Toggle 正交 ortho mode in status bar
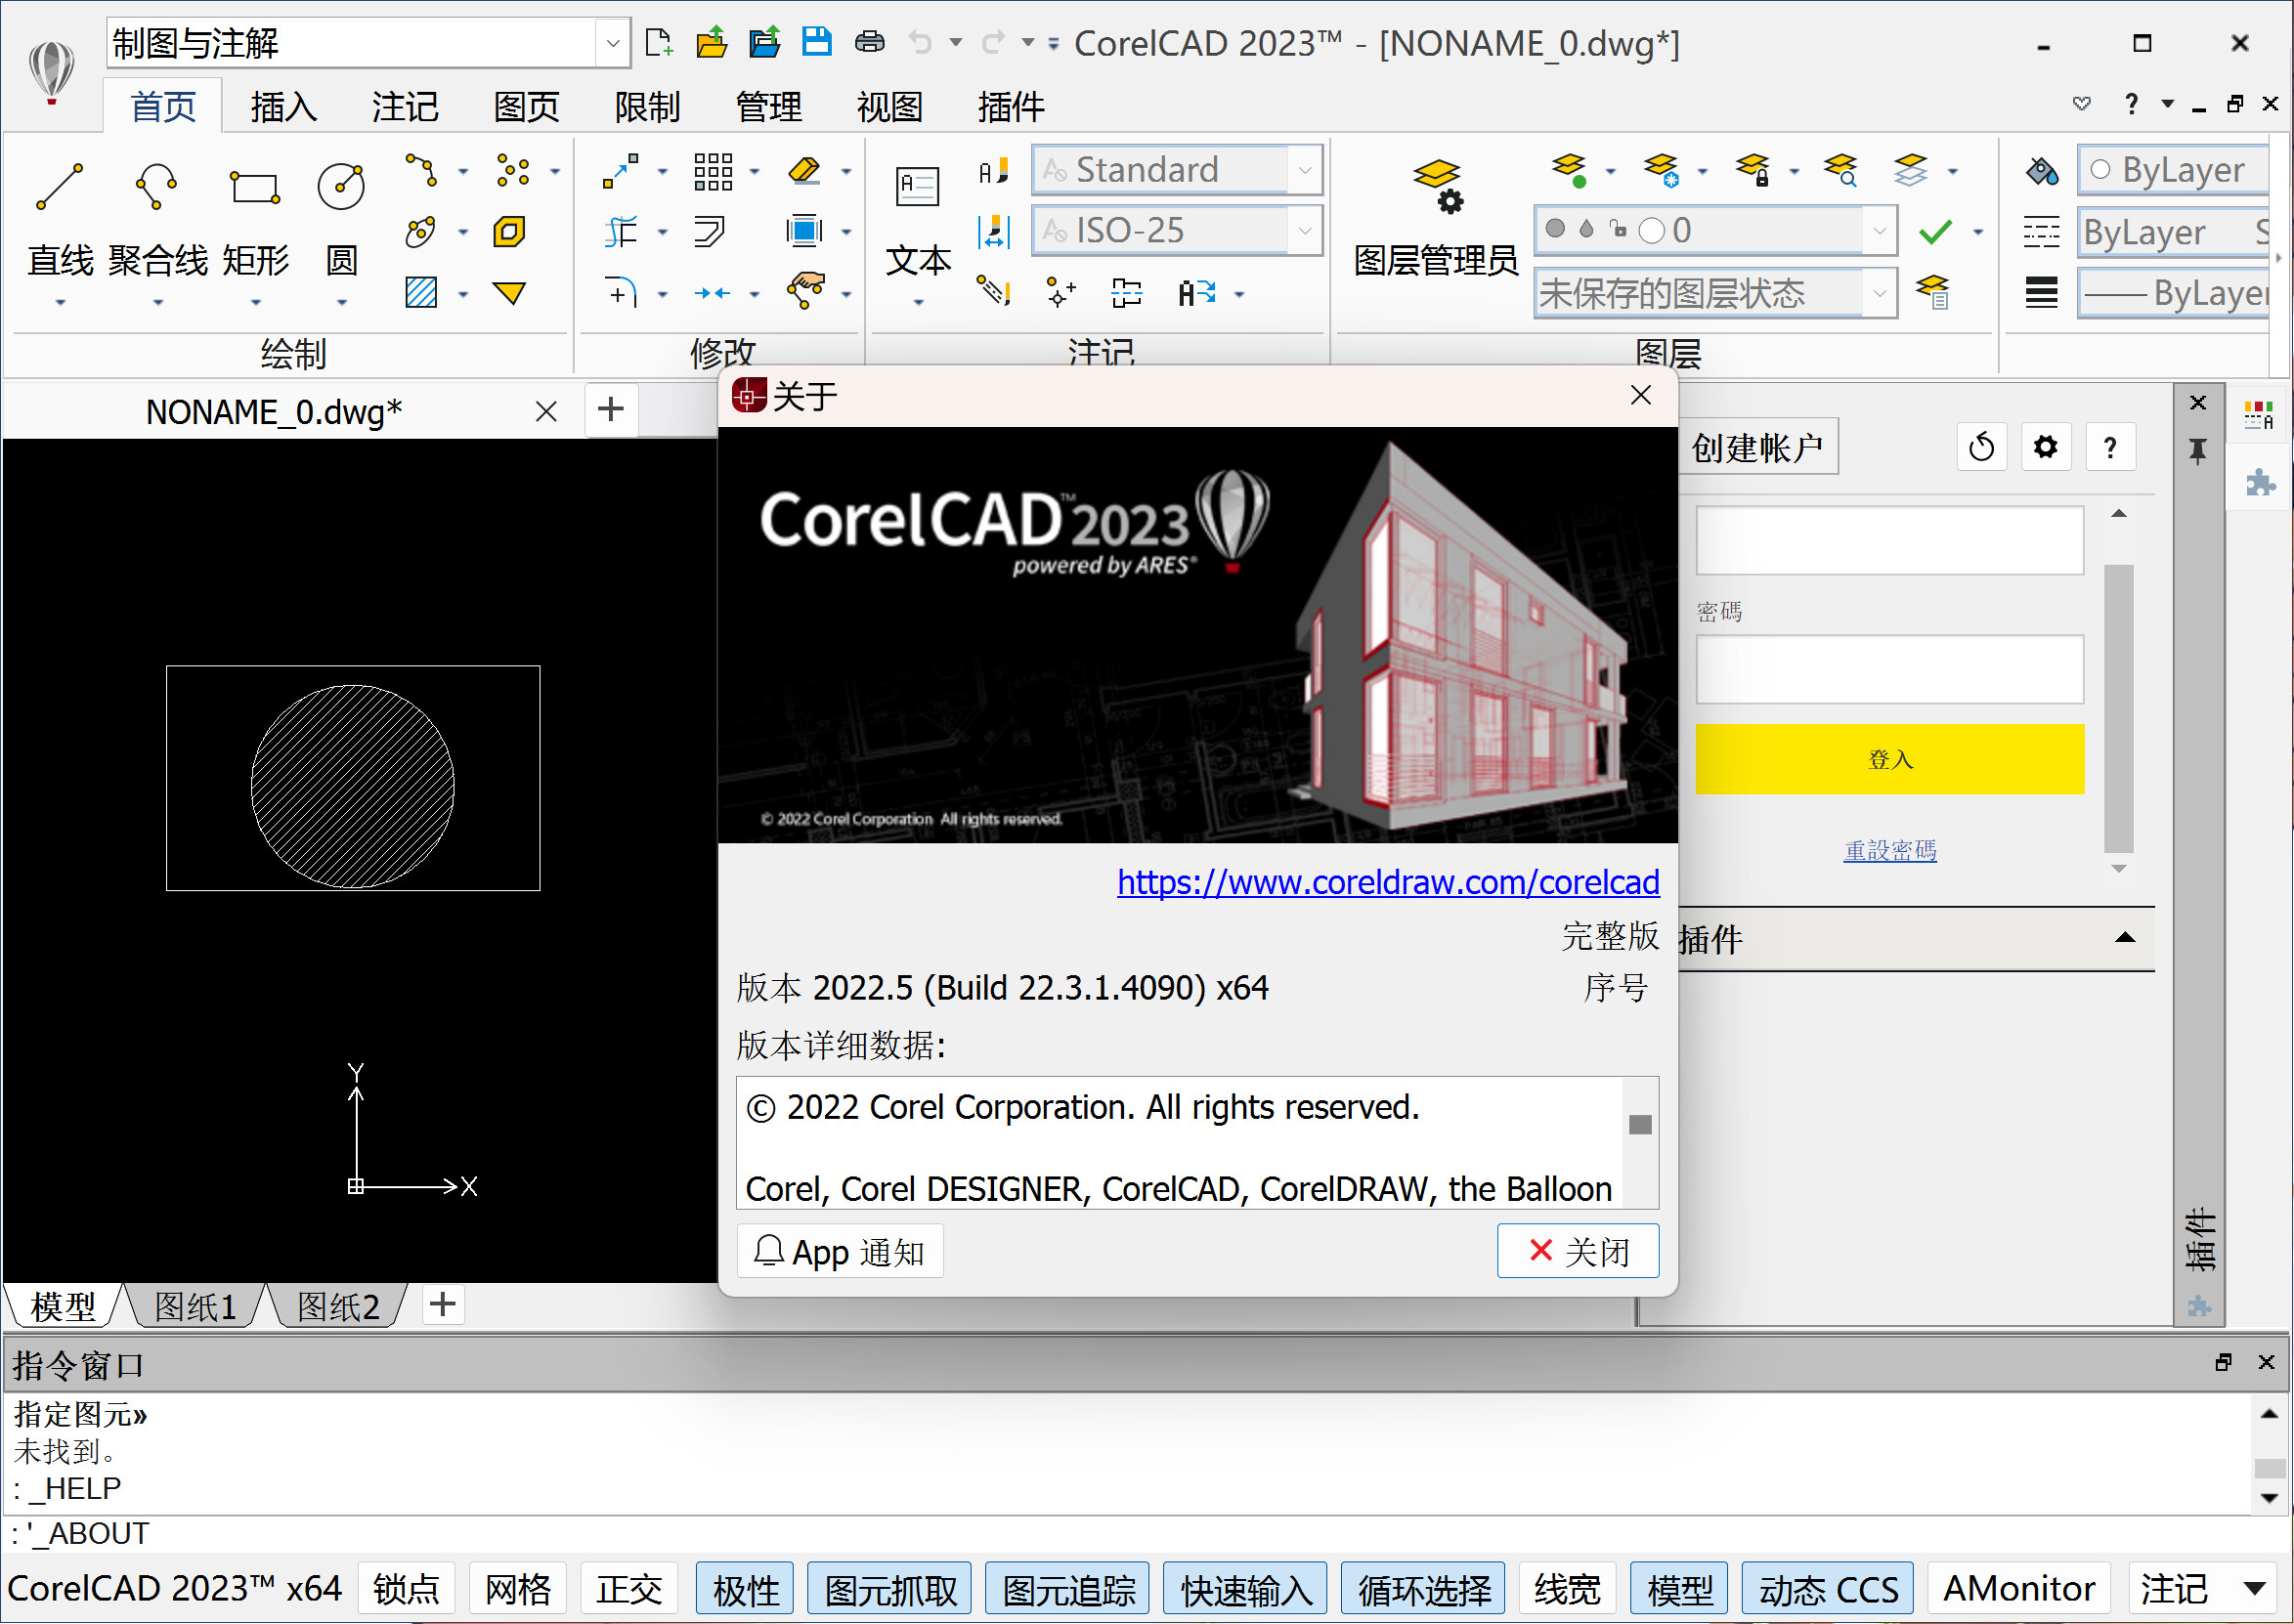This screenshot has width=2294, height=1624. tap(629, 1588)
